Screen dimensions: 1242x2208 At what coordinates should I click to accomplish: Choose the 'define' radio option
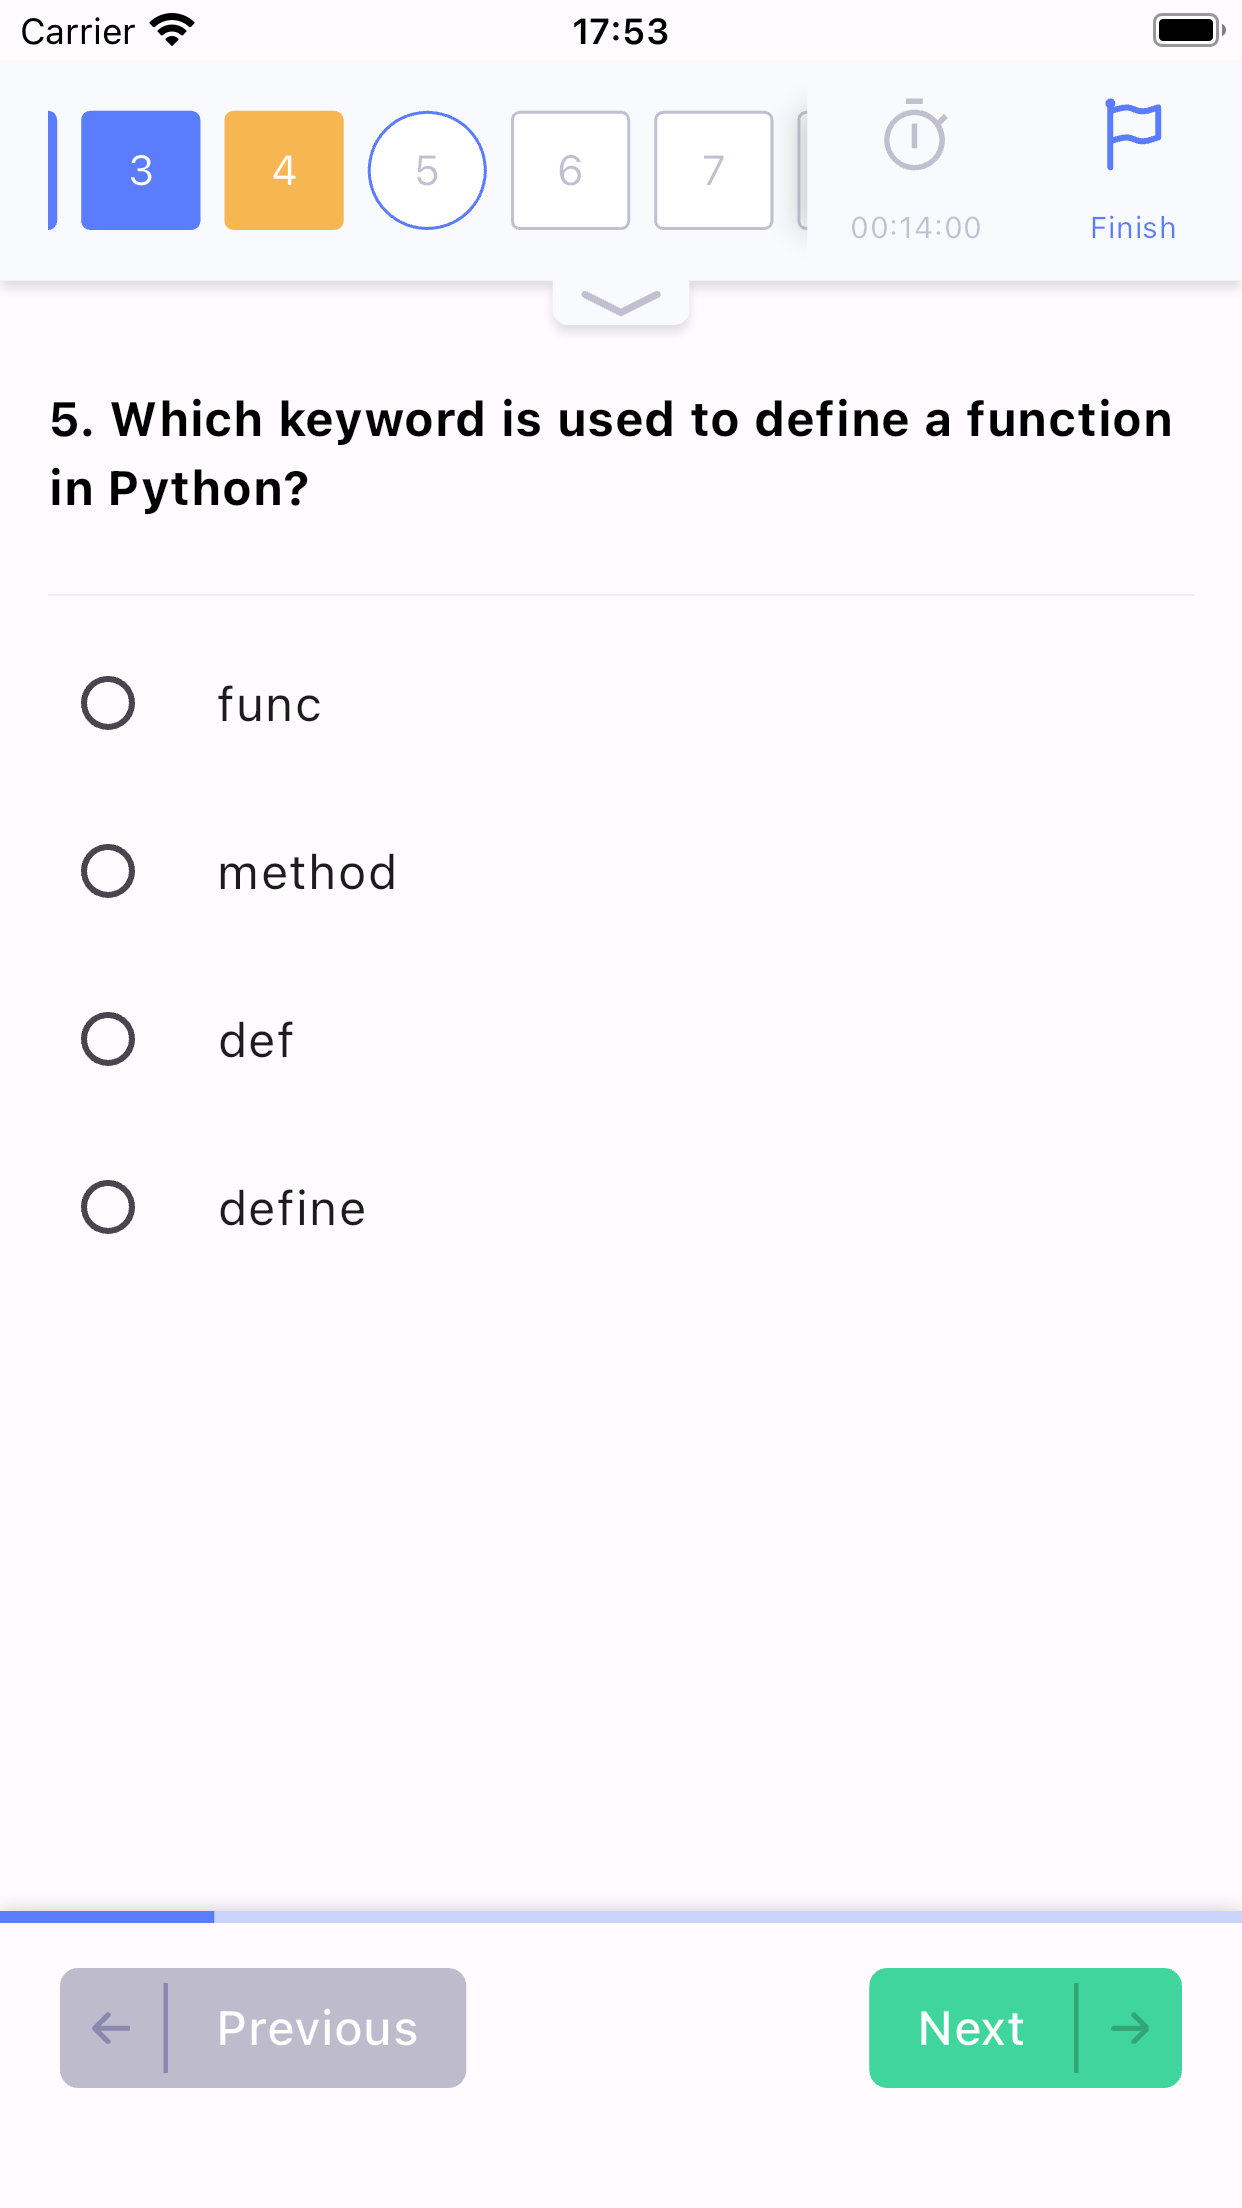pos(108,1207)
